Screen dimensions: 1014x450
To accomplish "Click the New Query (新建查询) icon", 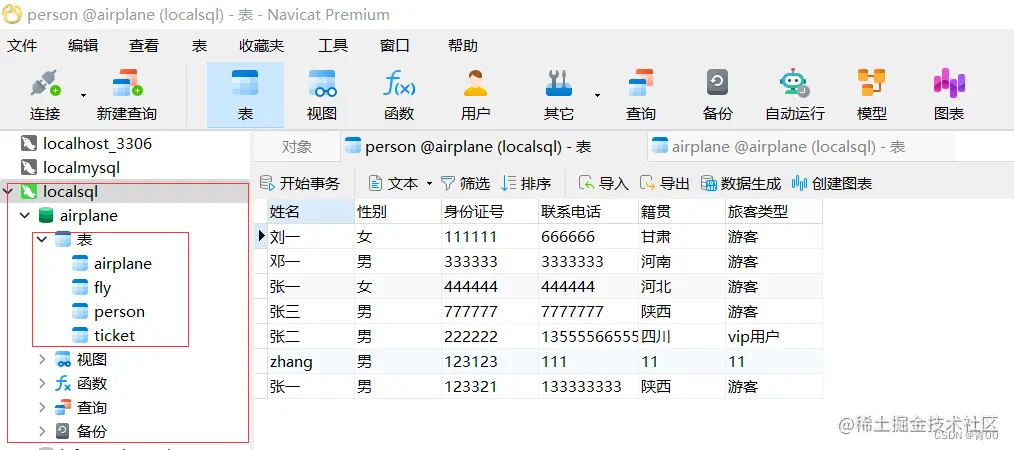I will (127, 83).
